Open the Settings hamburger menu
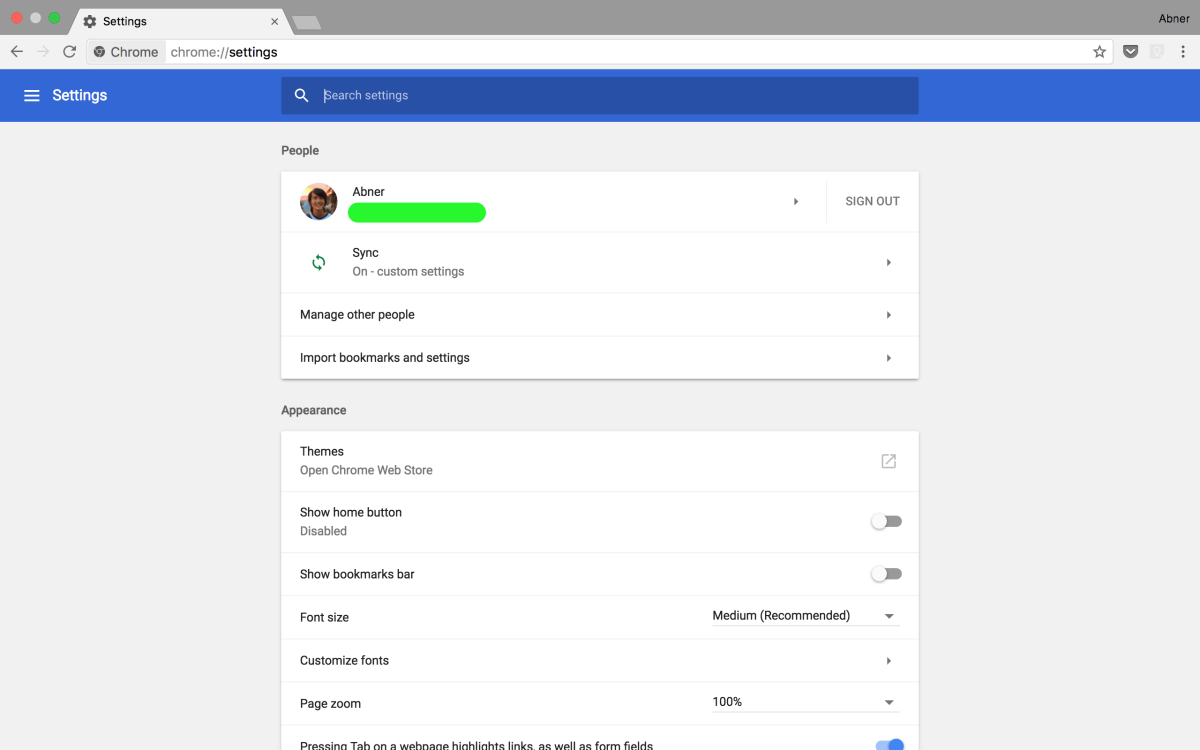Screen dimensions: 1200x750 coord(32,95)
